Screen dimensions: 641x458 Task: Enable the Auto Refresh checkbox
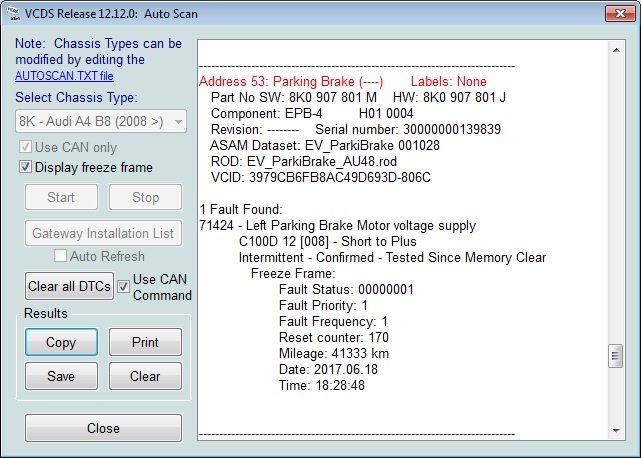(x=60, y=256)
